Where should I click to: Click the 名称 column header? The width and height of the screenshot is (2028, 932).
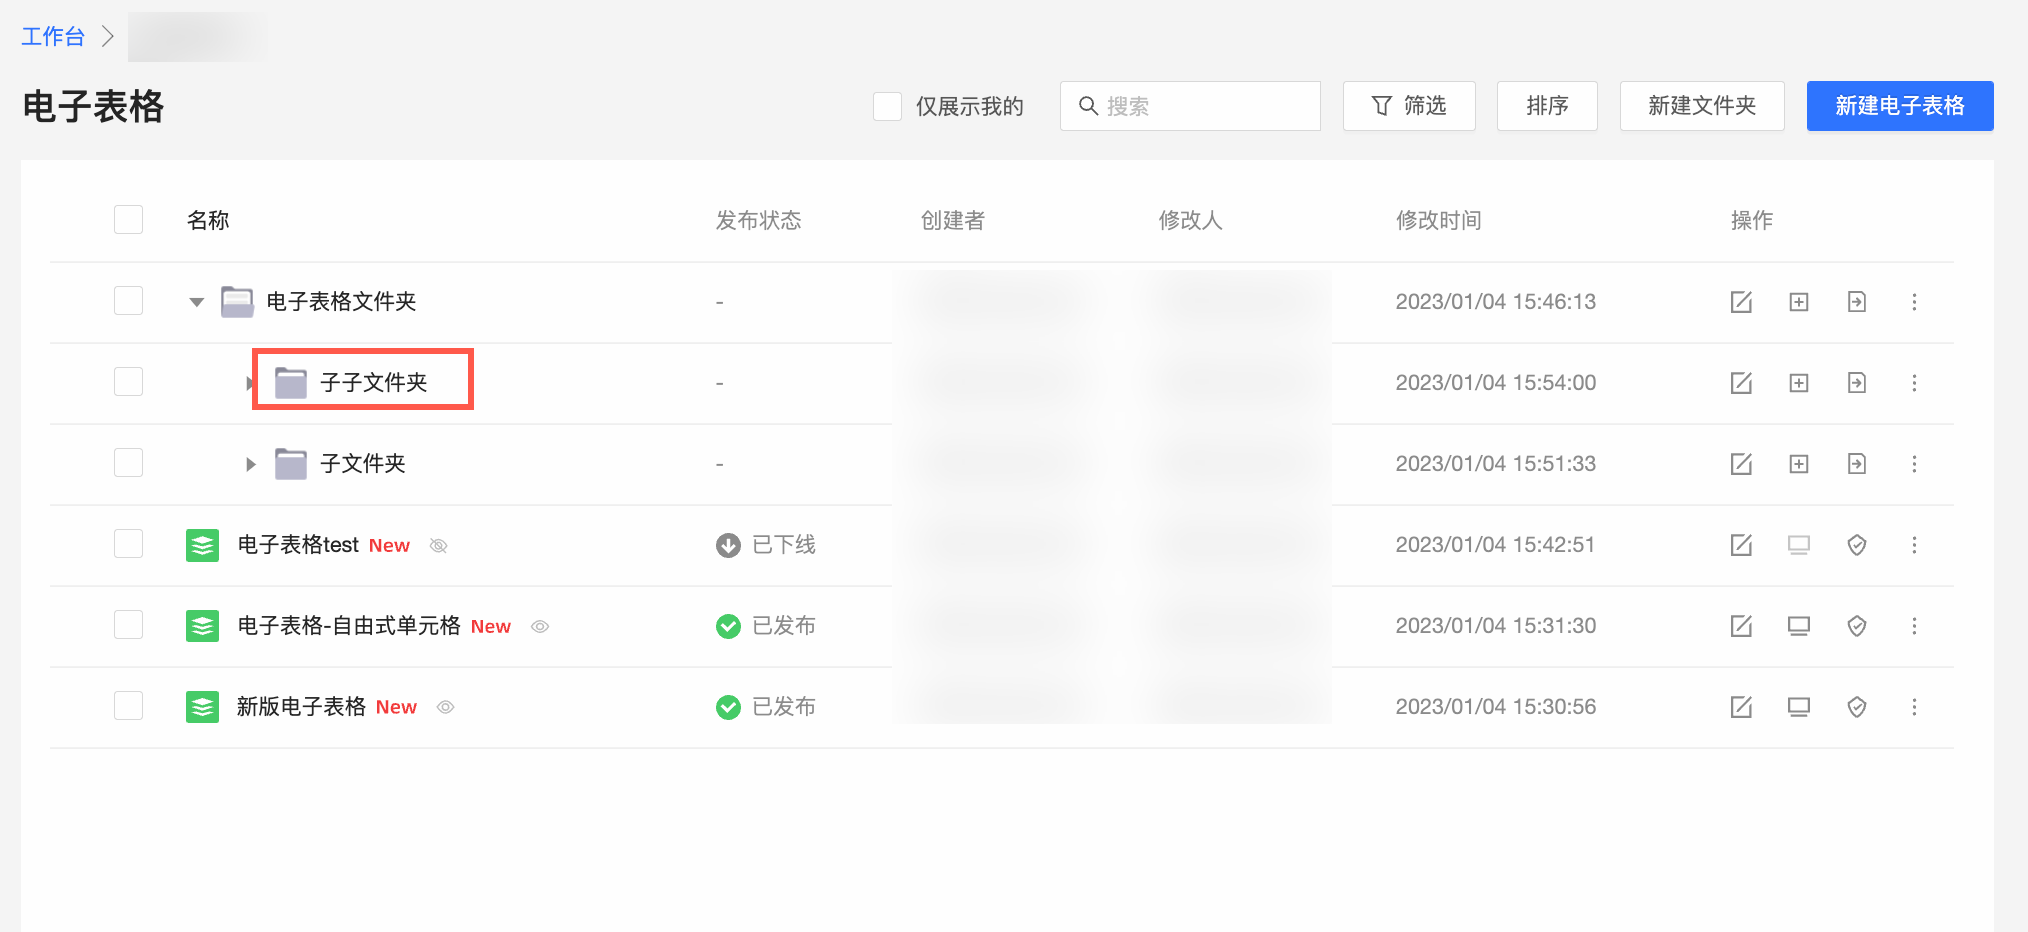[208, 220]
